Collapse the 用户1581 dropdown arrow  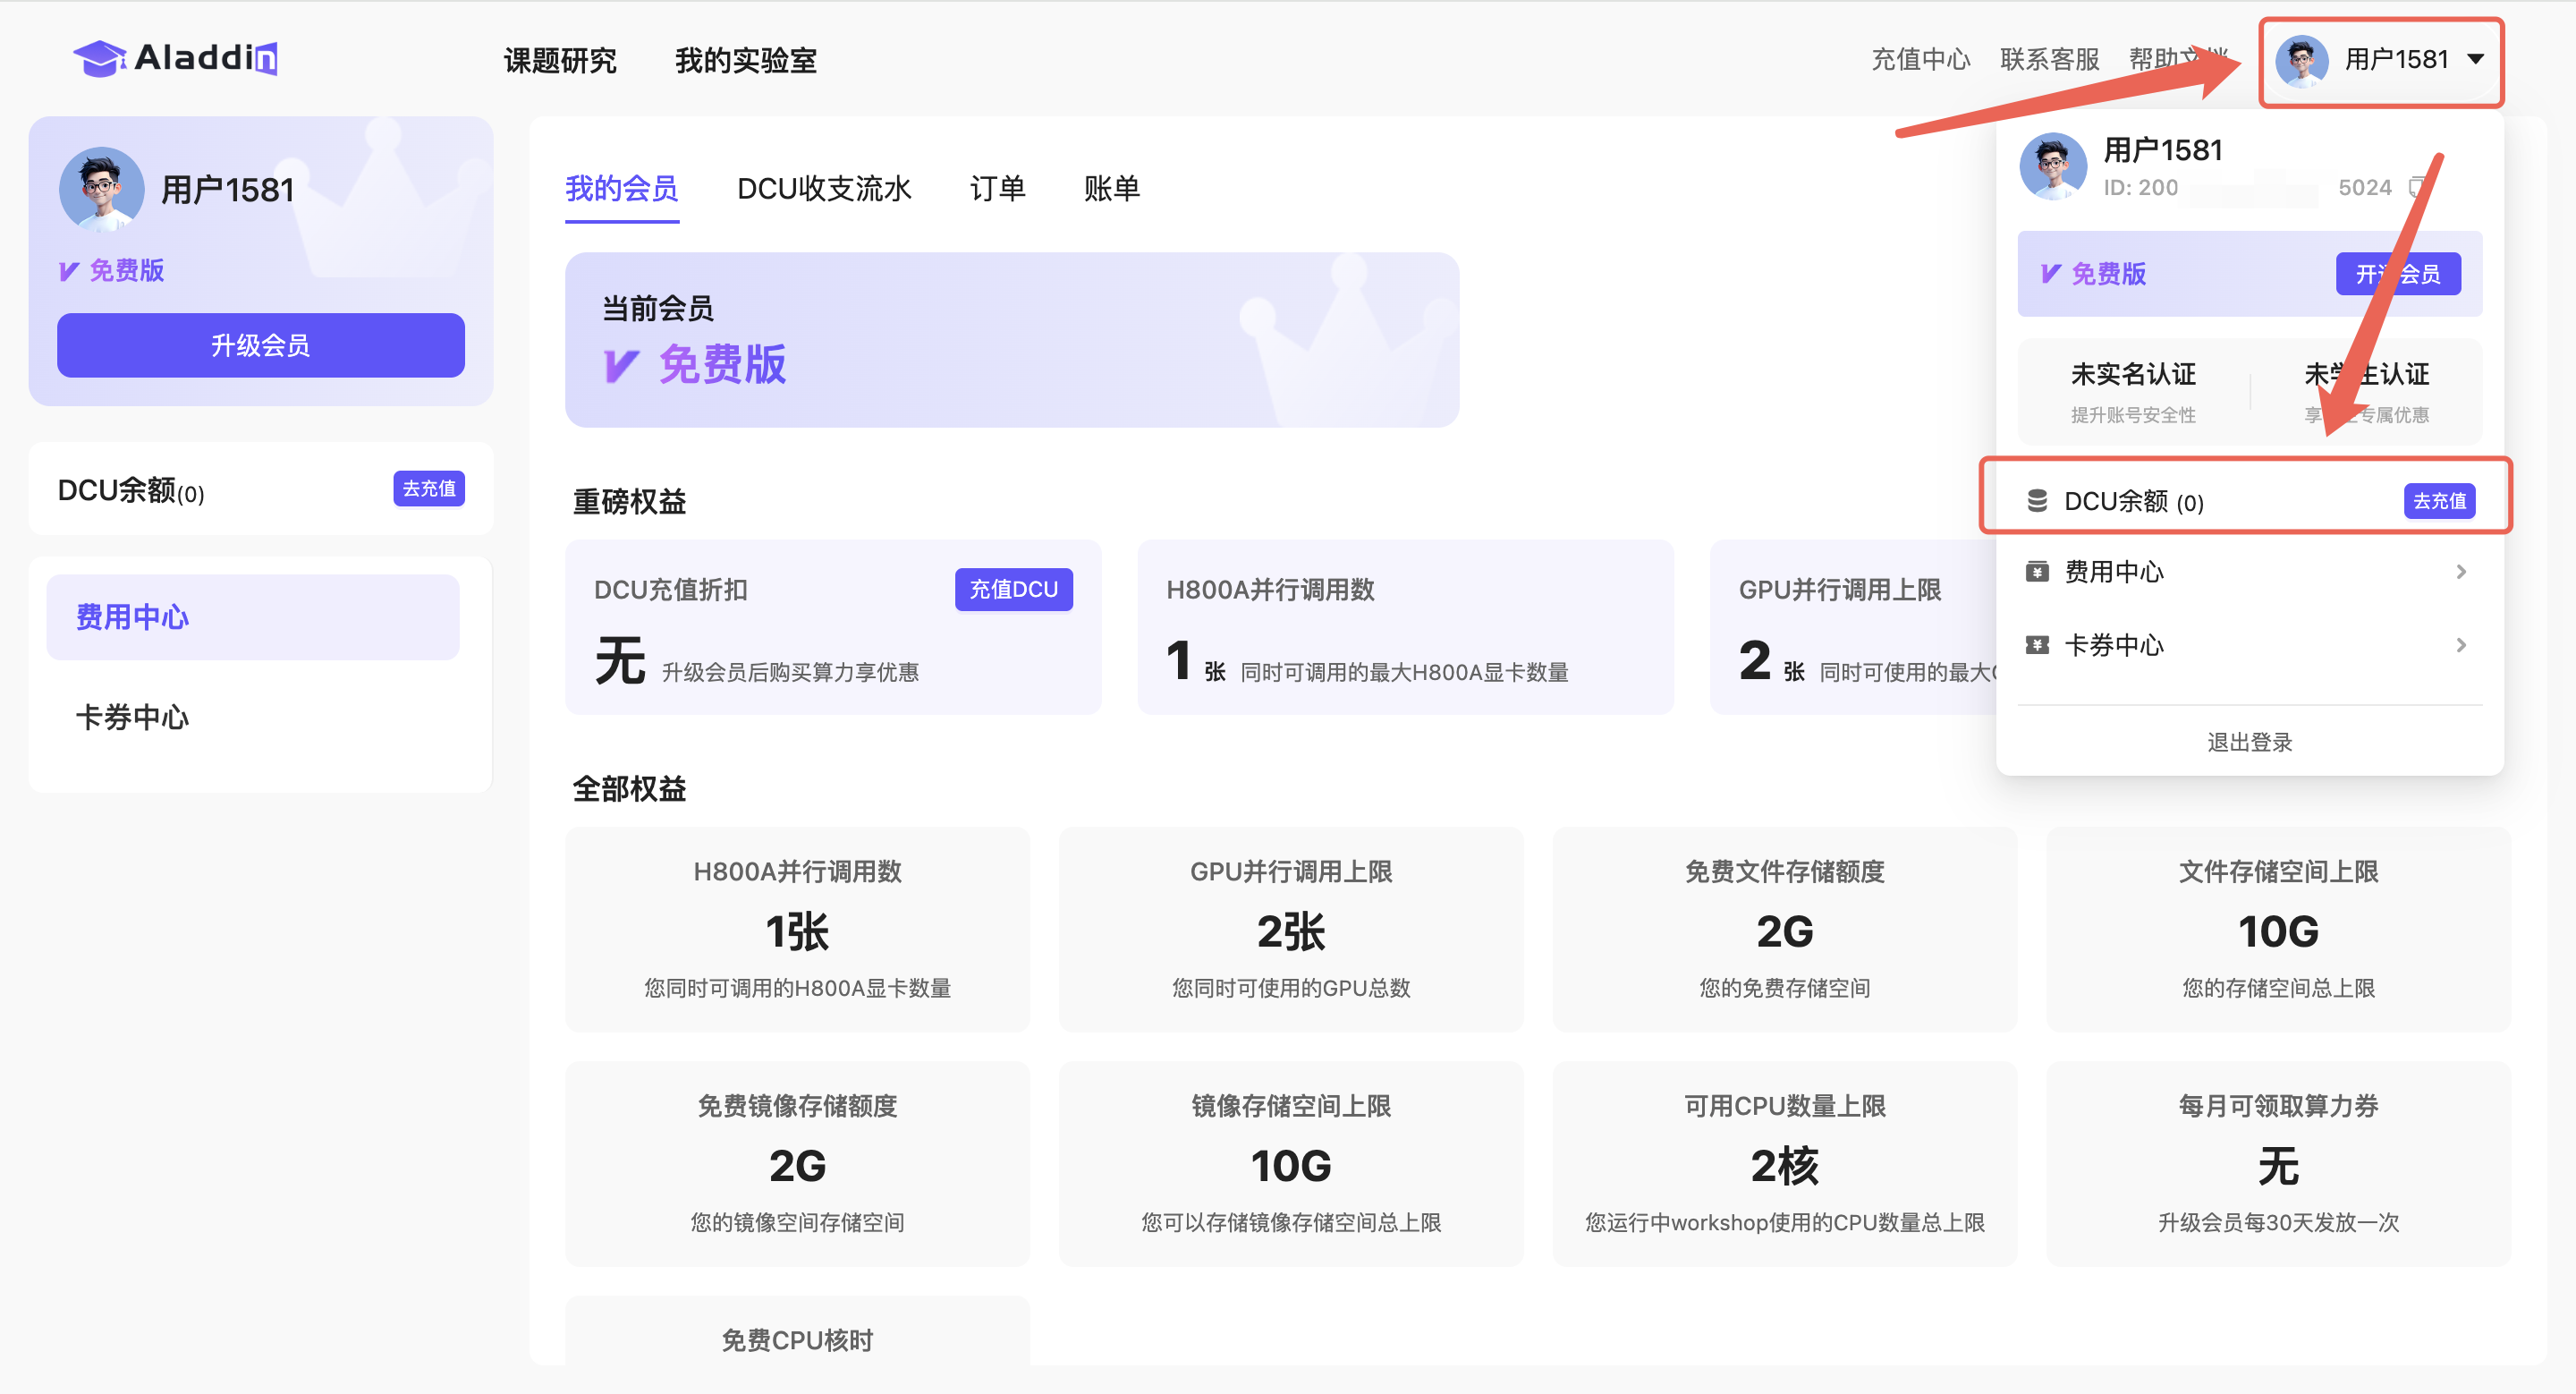[2475, 59]
